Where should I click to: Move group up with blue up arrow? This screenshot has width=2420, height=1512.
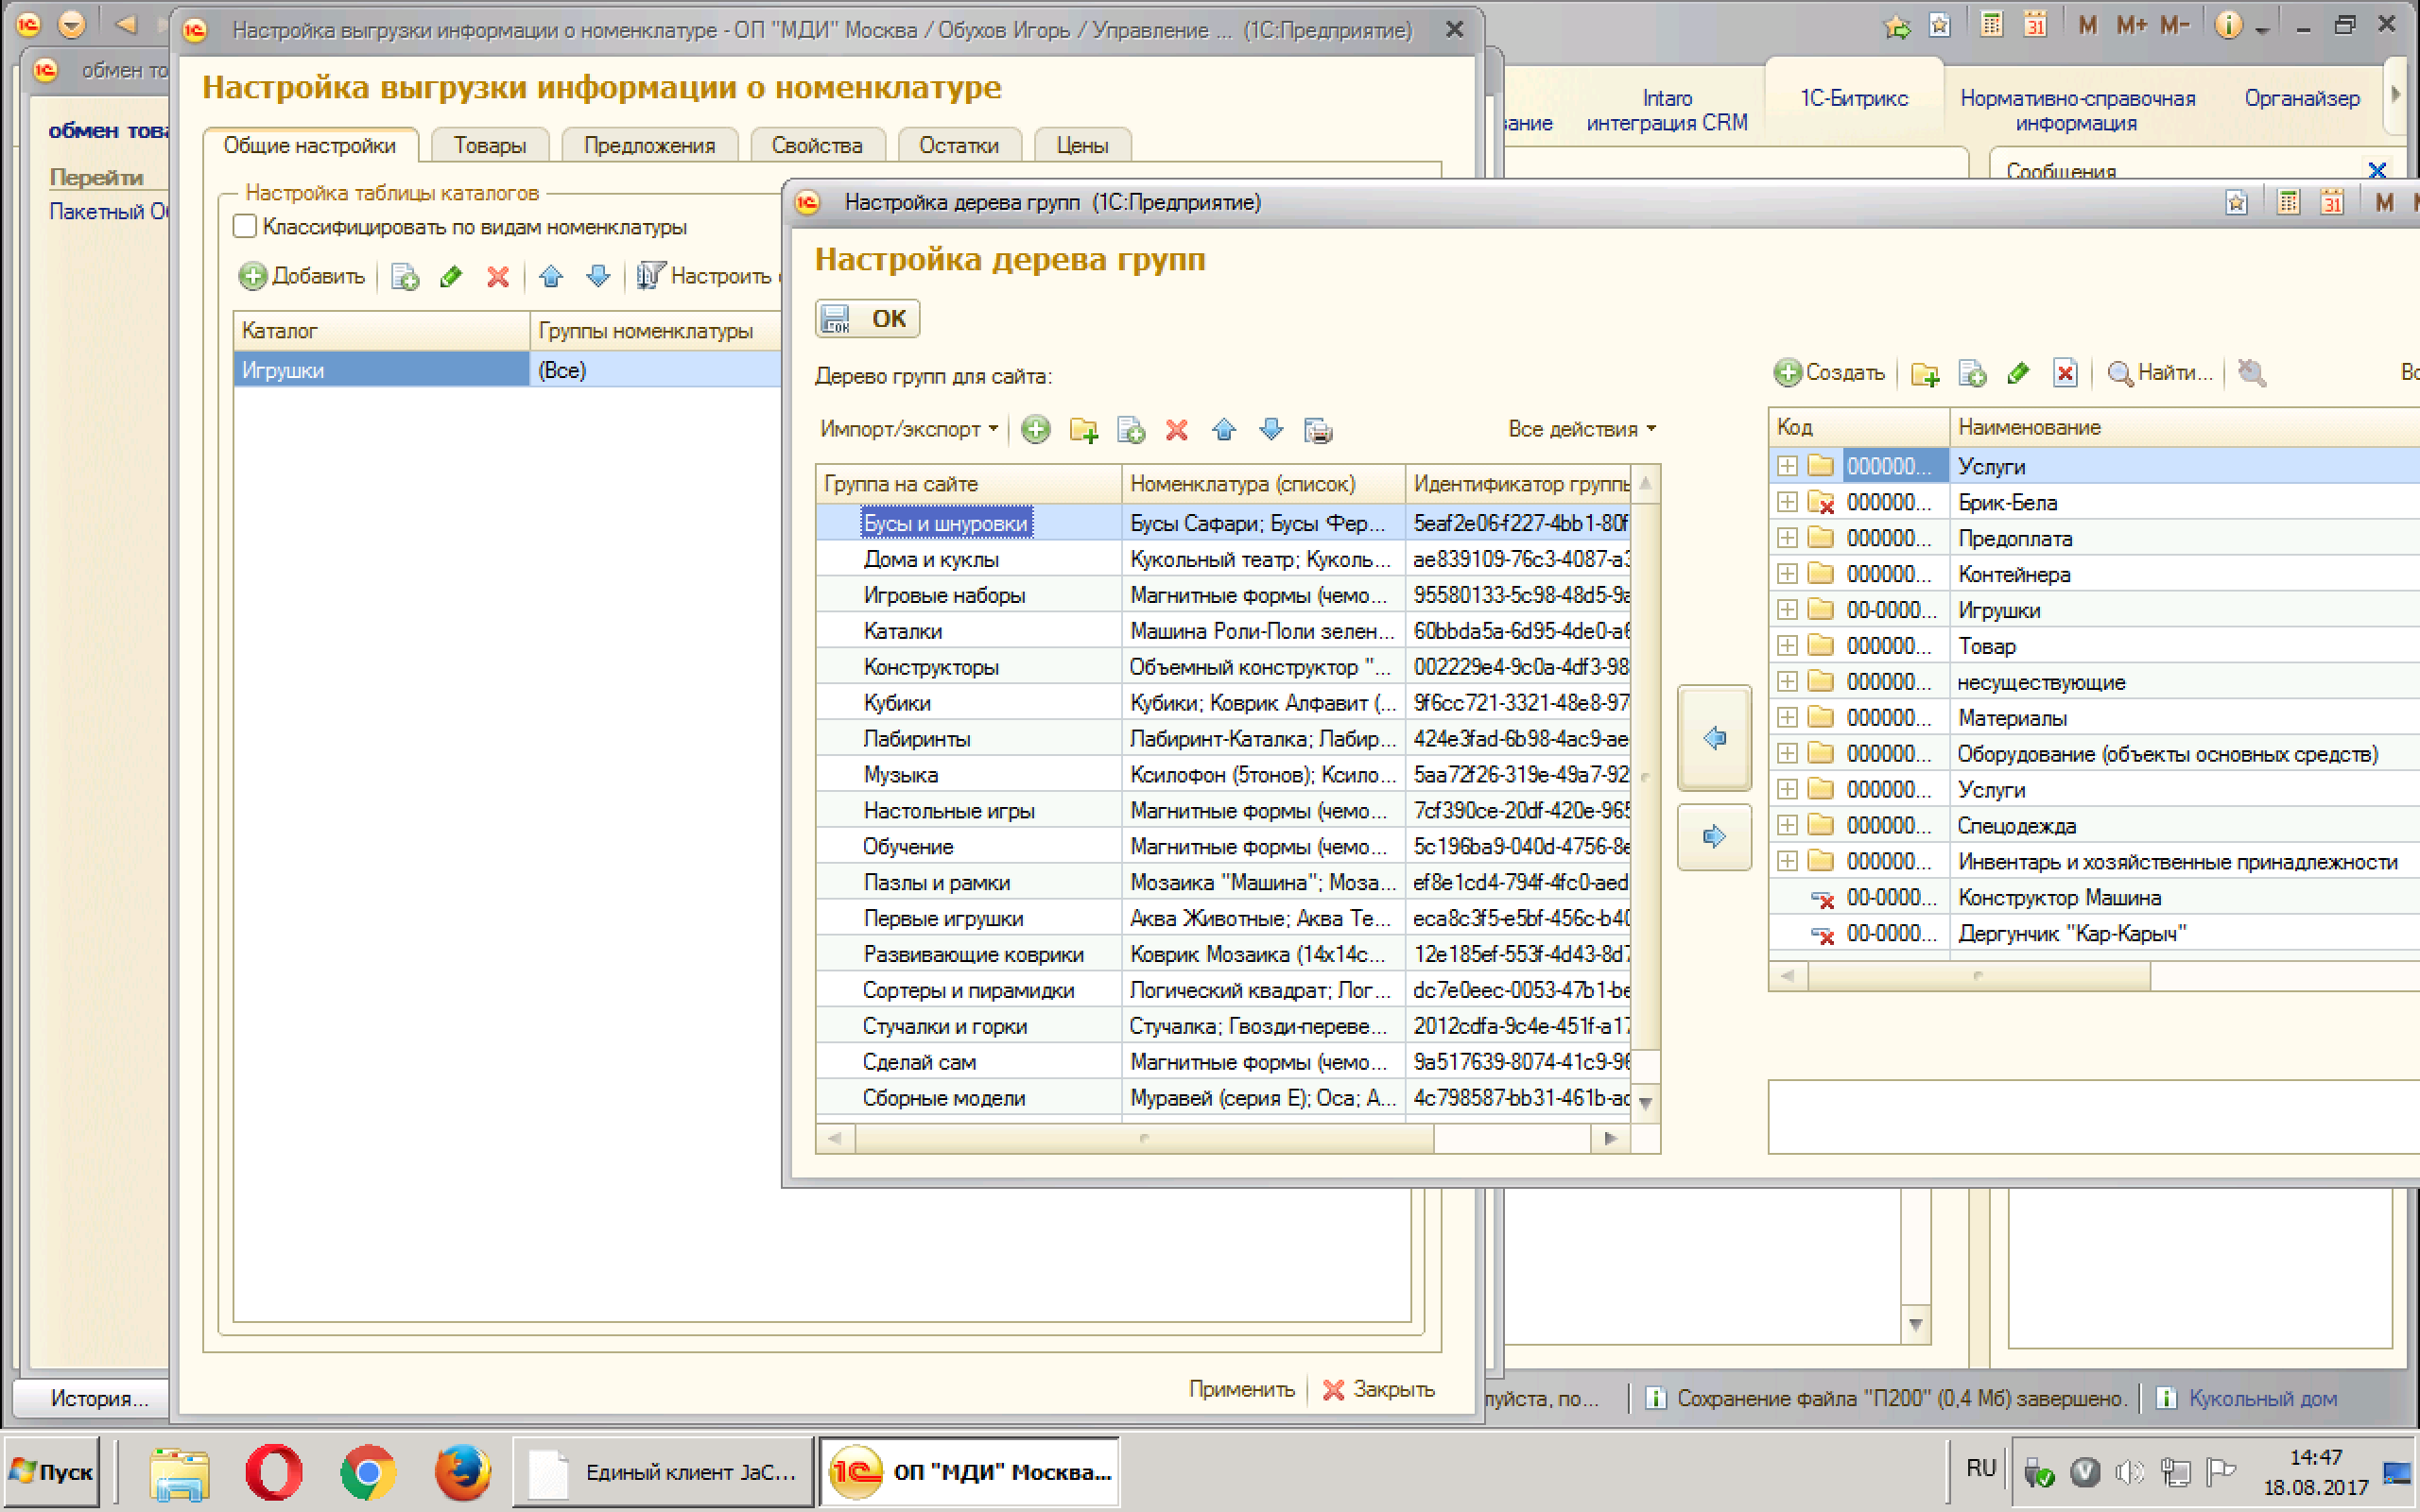[x=1223, y=430]
